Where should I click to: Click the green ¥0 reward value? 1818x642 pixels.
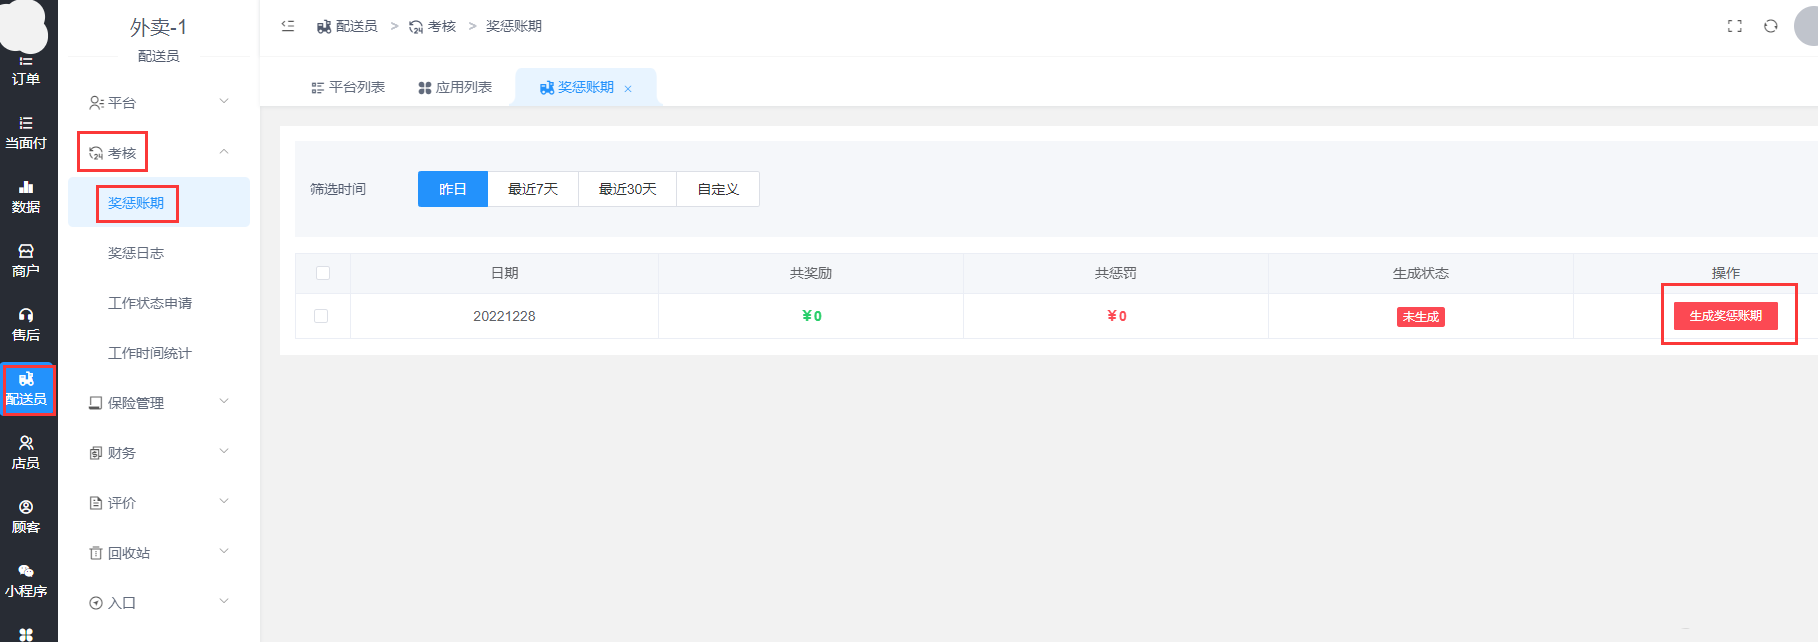pyautogui.click(x=812, y=316)
